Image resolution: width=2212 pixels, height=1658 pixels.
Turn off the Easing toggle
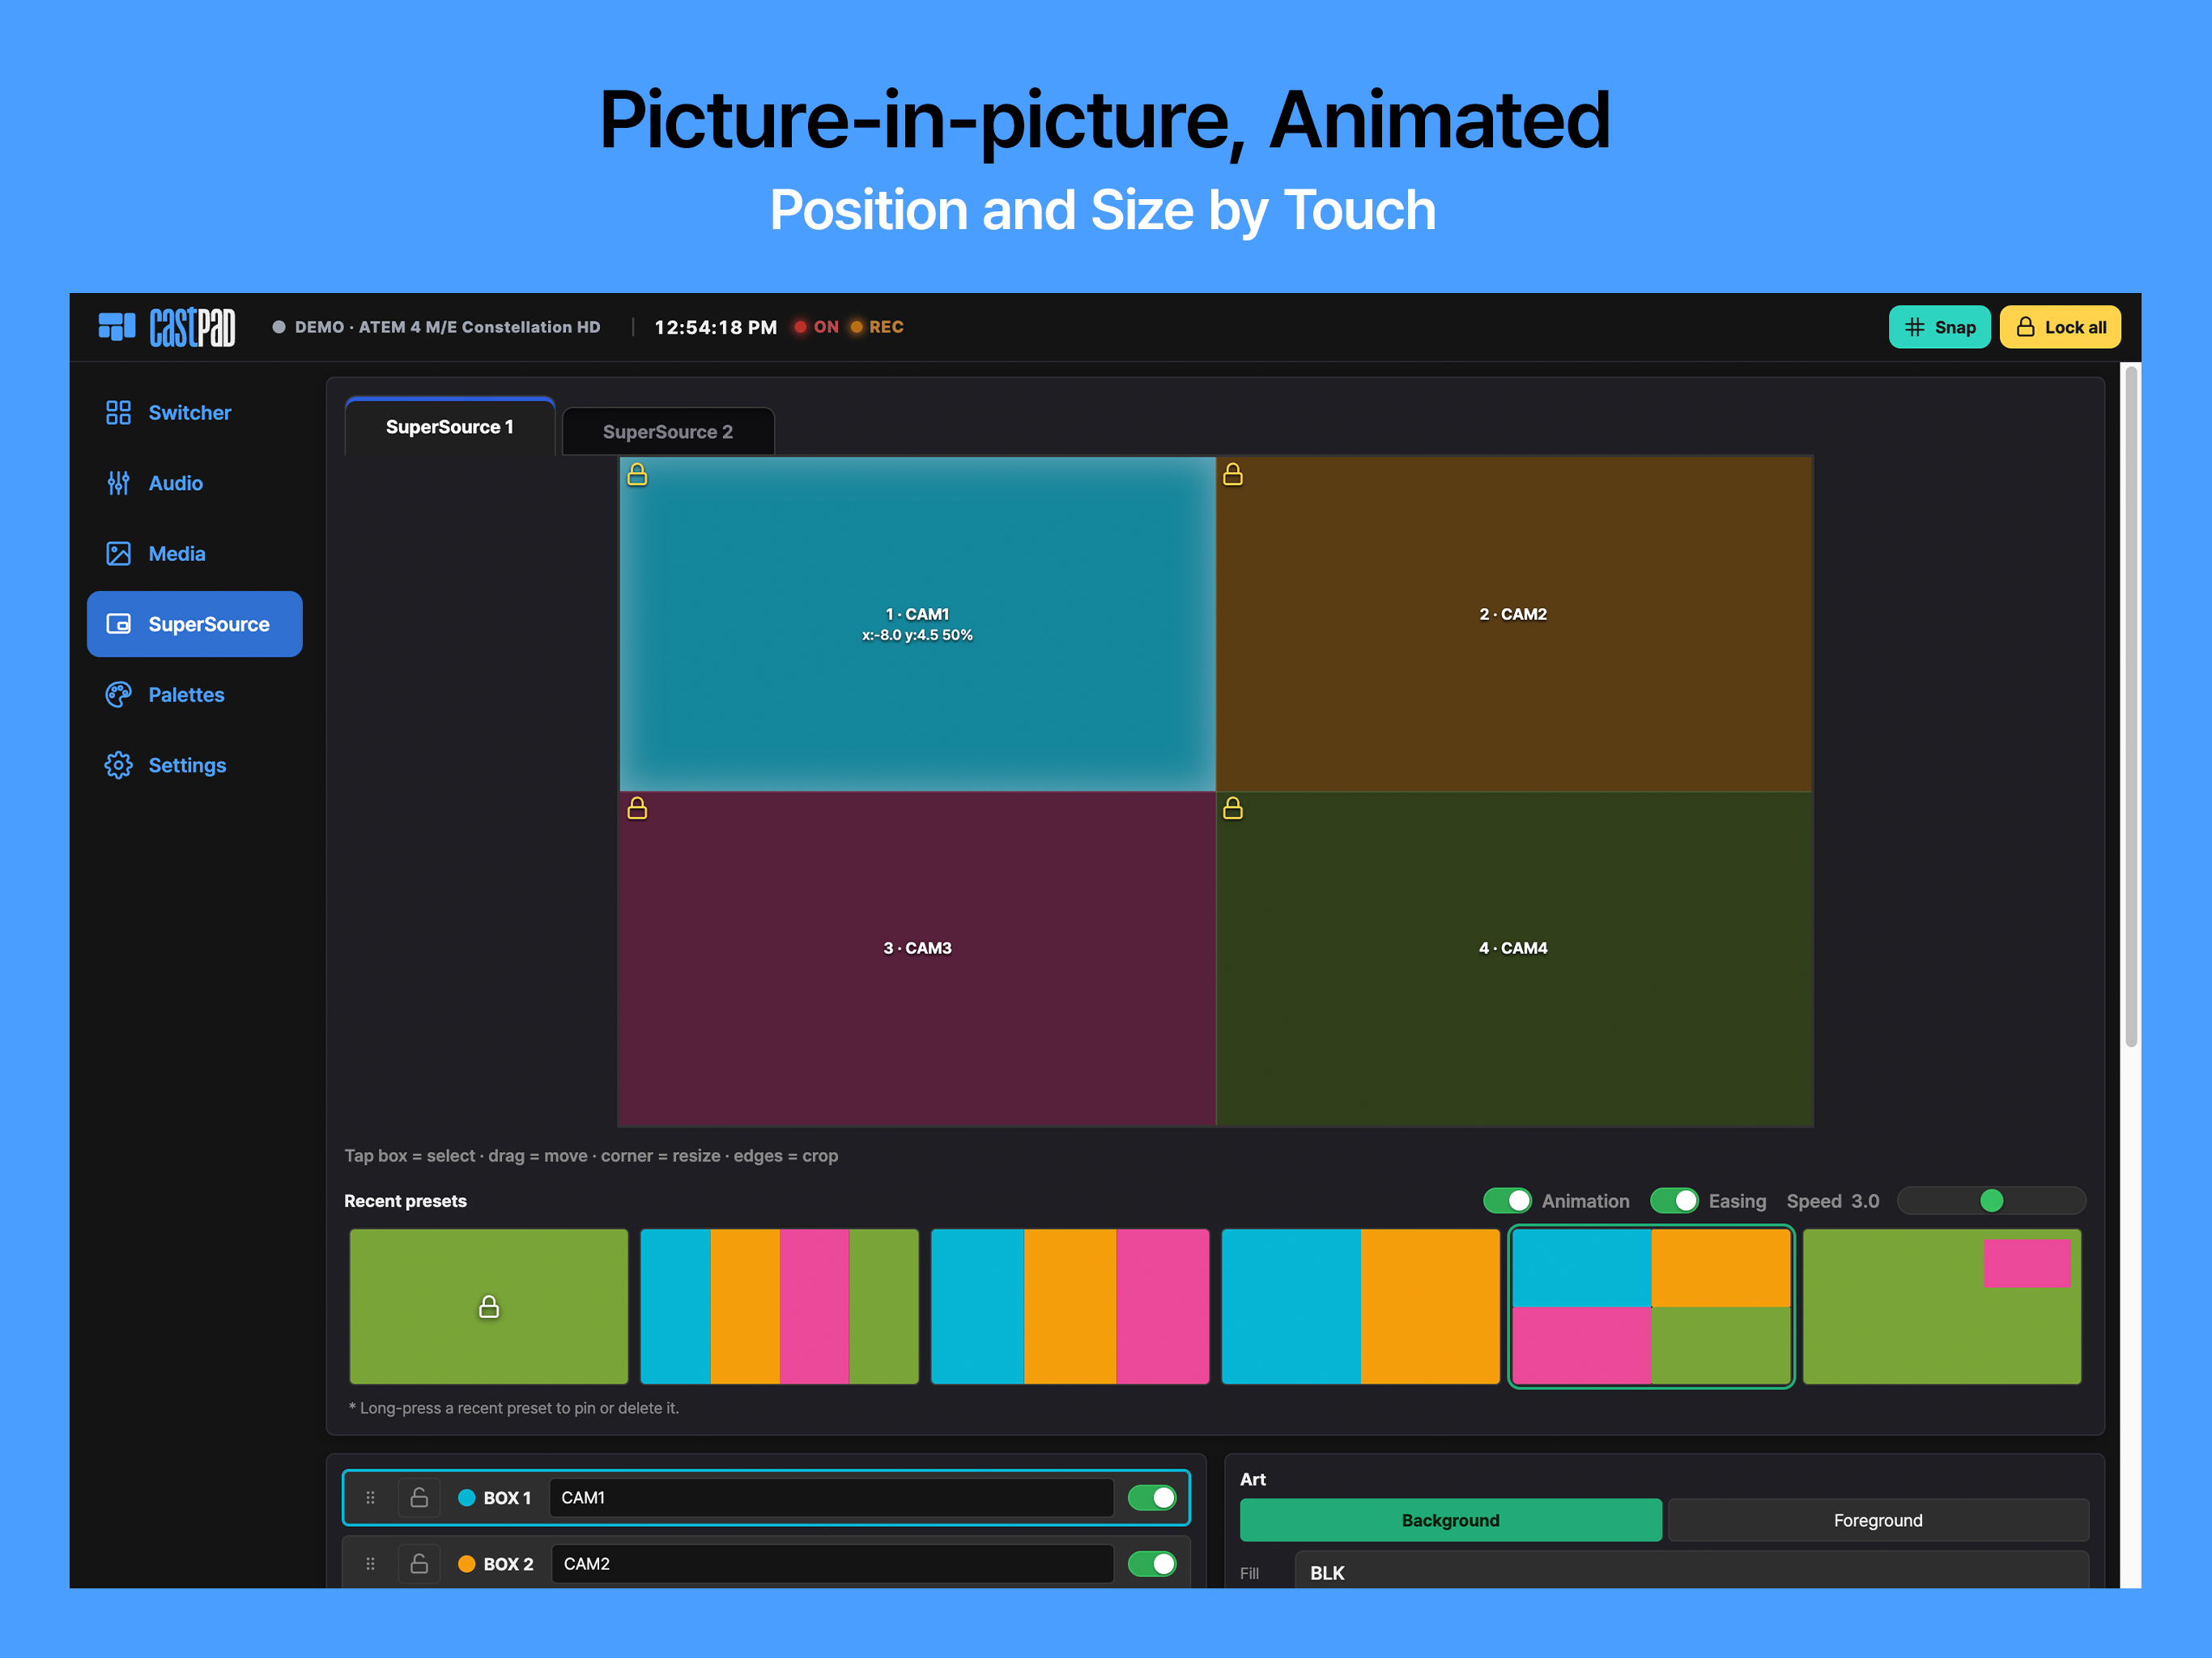(1674, 1200)
